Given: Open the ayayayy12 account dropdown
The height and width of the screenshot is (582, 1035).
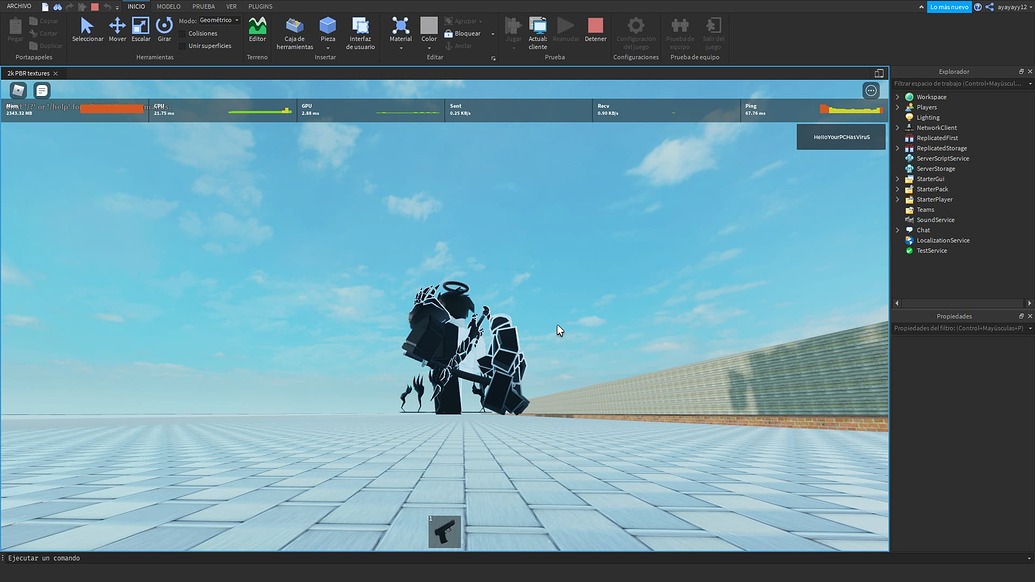Looking at the screenshot, I should click(x=1015, y=7).
